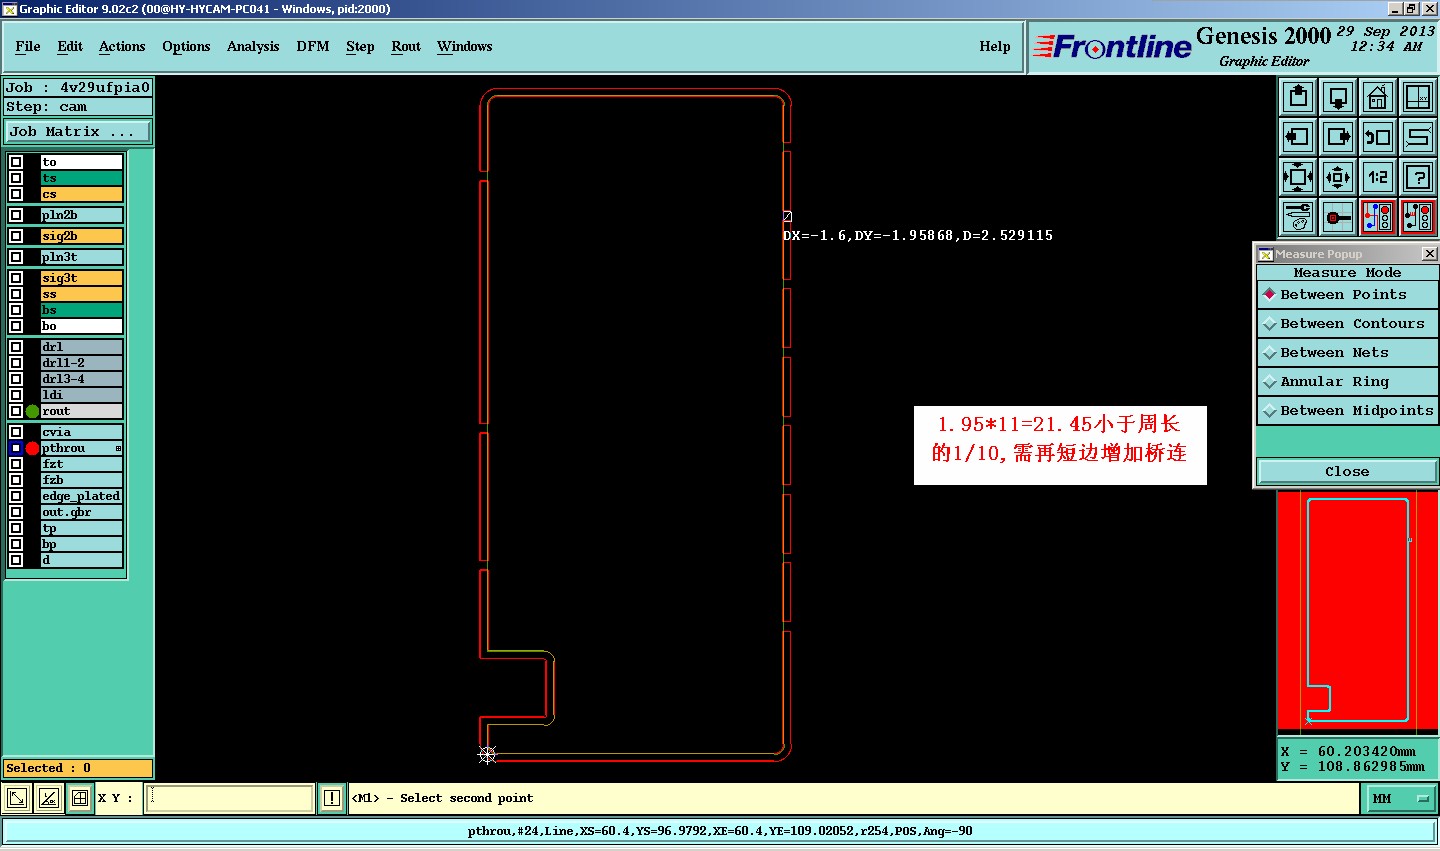The height and width of the screenshot is (851, 1440).
Task: Click the zoom-out outward-arrows icon
Action: tap(1338, 177)
